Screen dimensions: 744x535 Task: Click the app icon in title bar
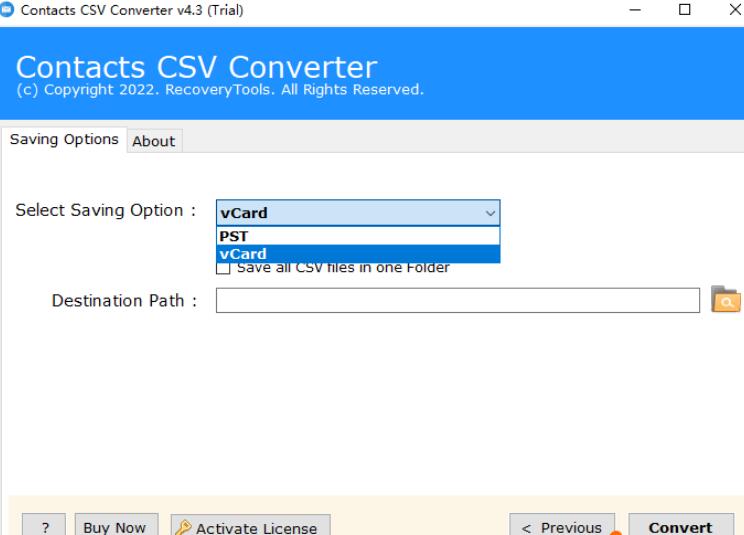pyautogui.click(x=7, y=10)
